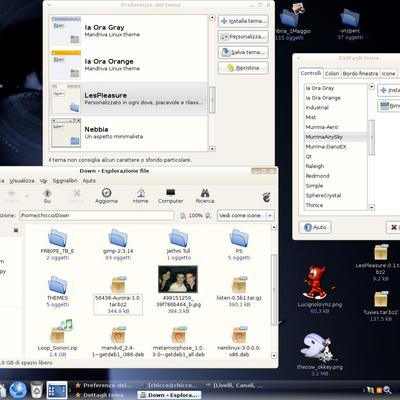400x400 pixels.
Task: Choose SphereCrystal in controls list
Action: [335, 196]
